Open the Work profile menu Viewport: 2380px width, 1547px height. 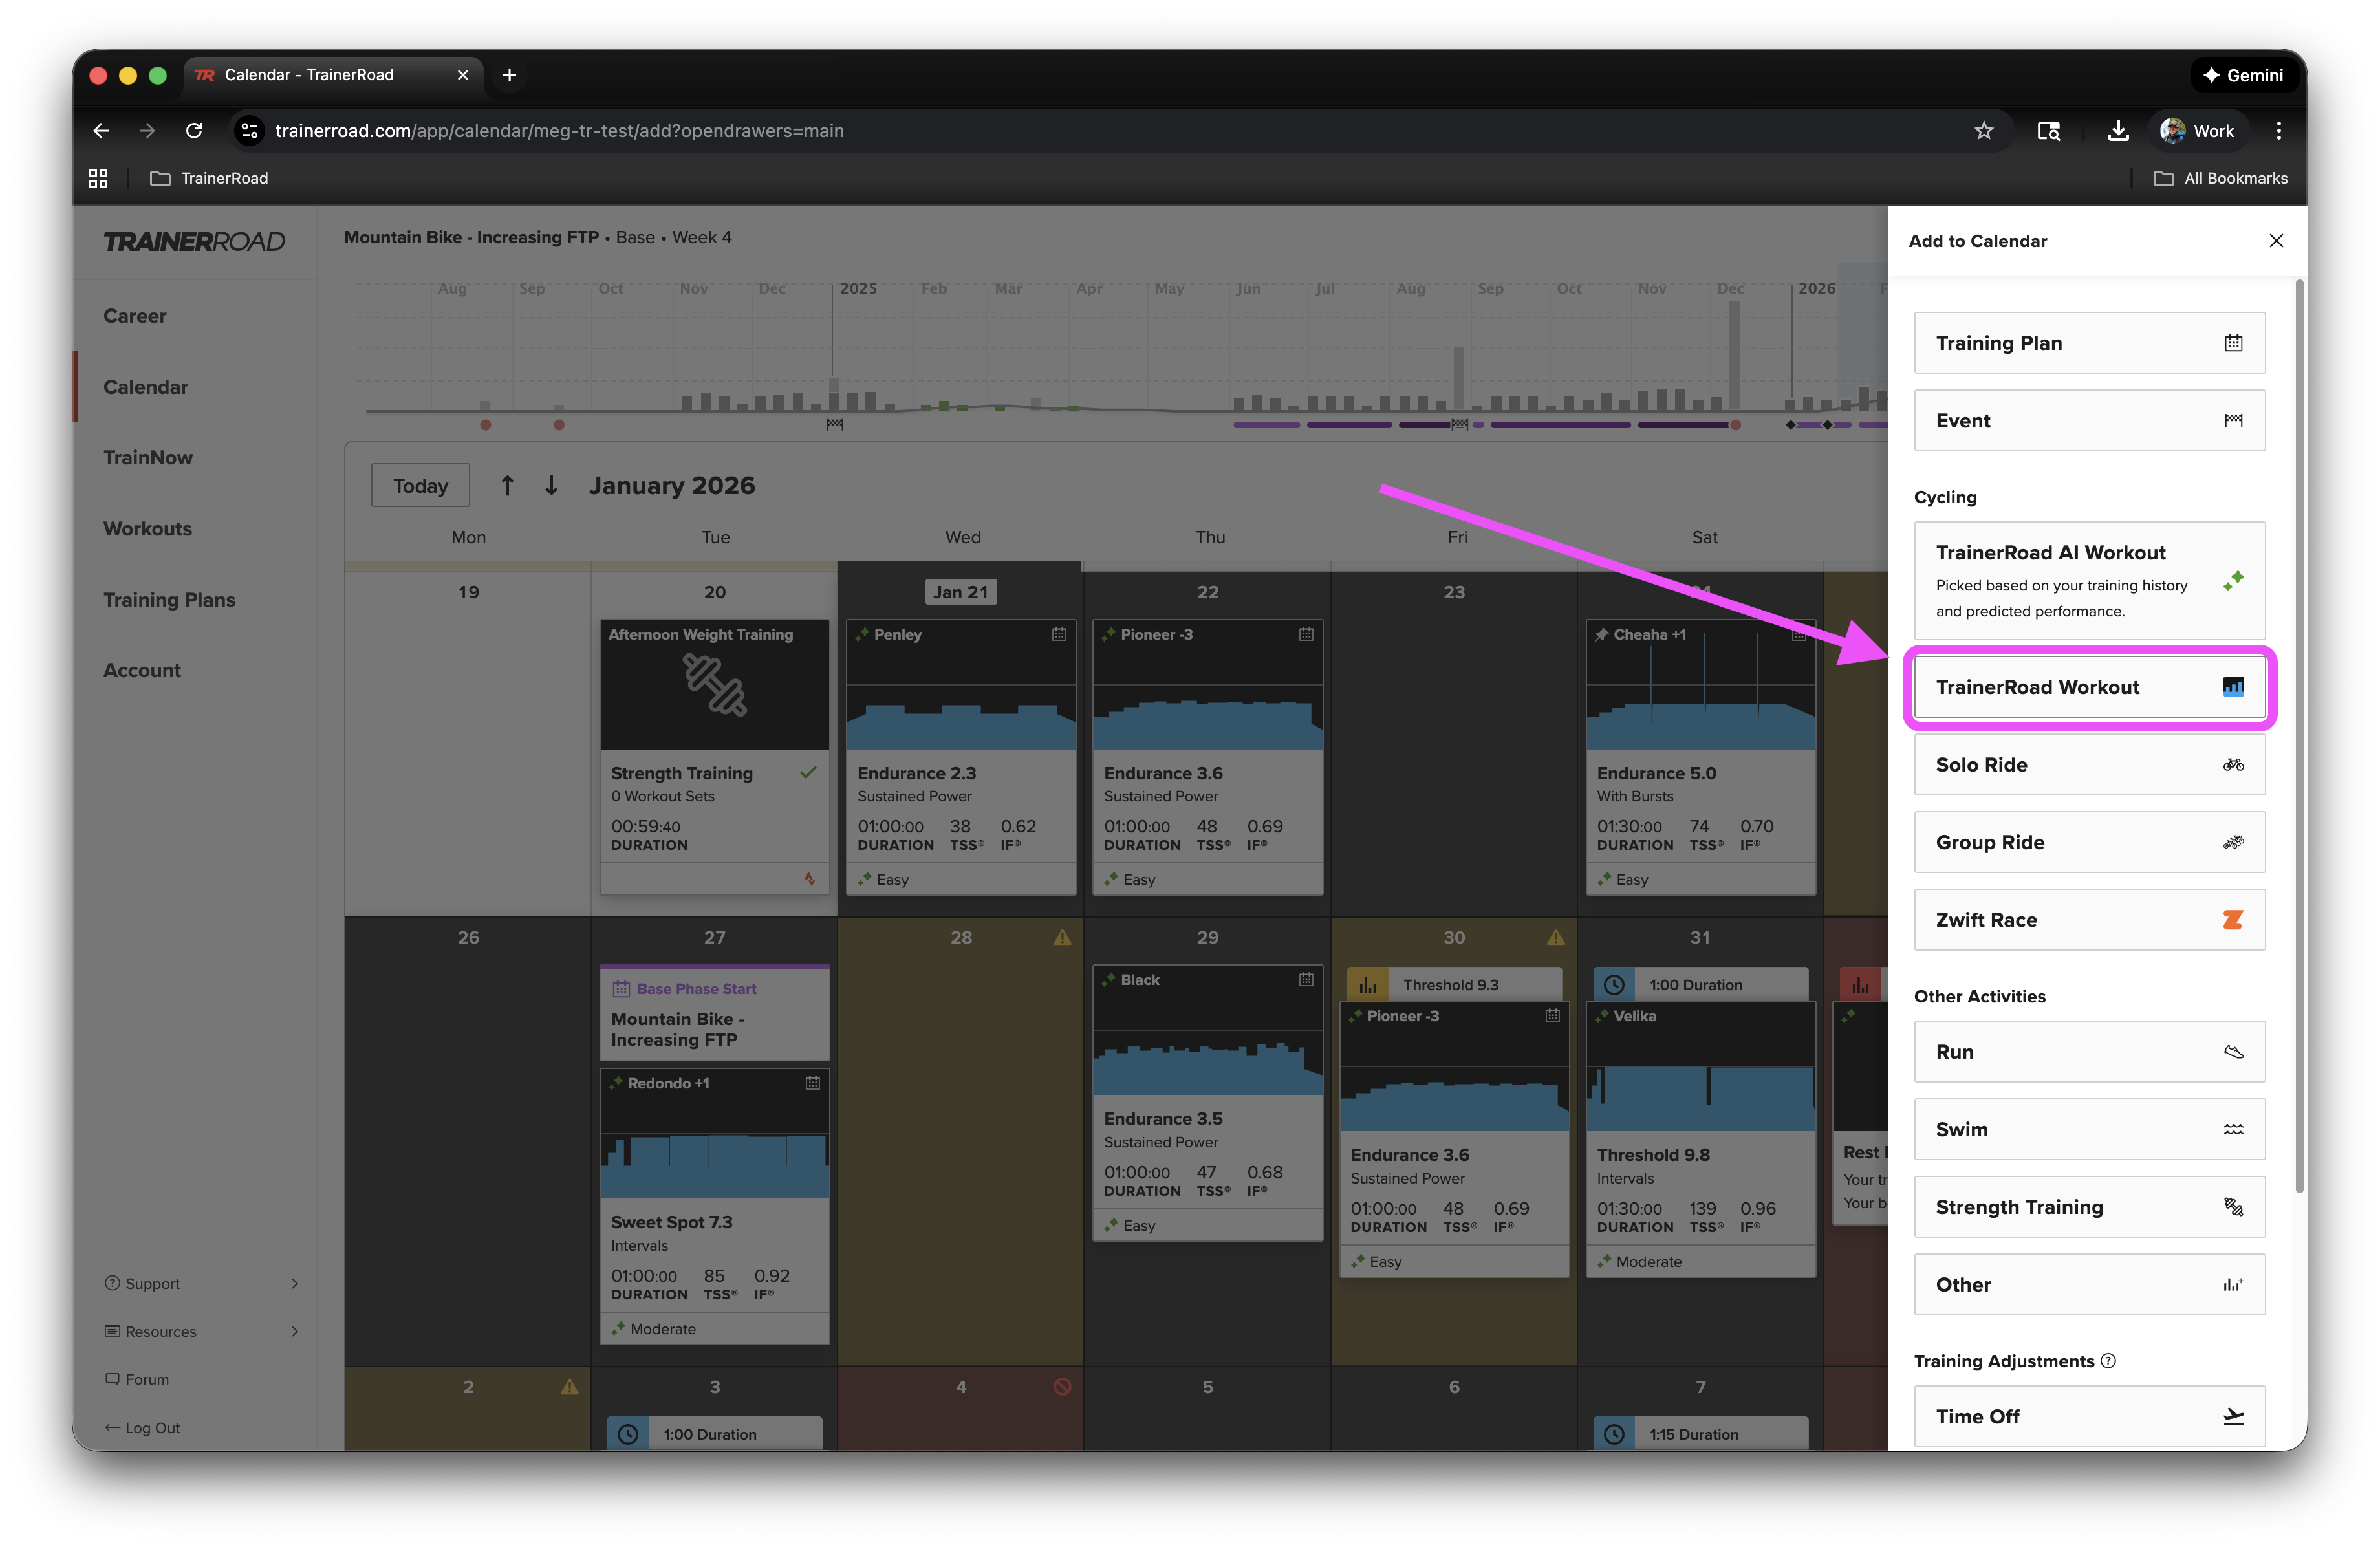(x=2197, y=131)
